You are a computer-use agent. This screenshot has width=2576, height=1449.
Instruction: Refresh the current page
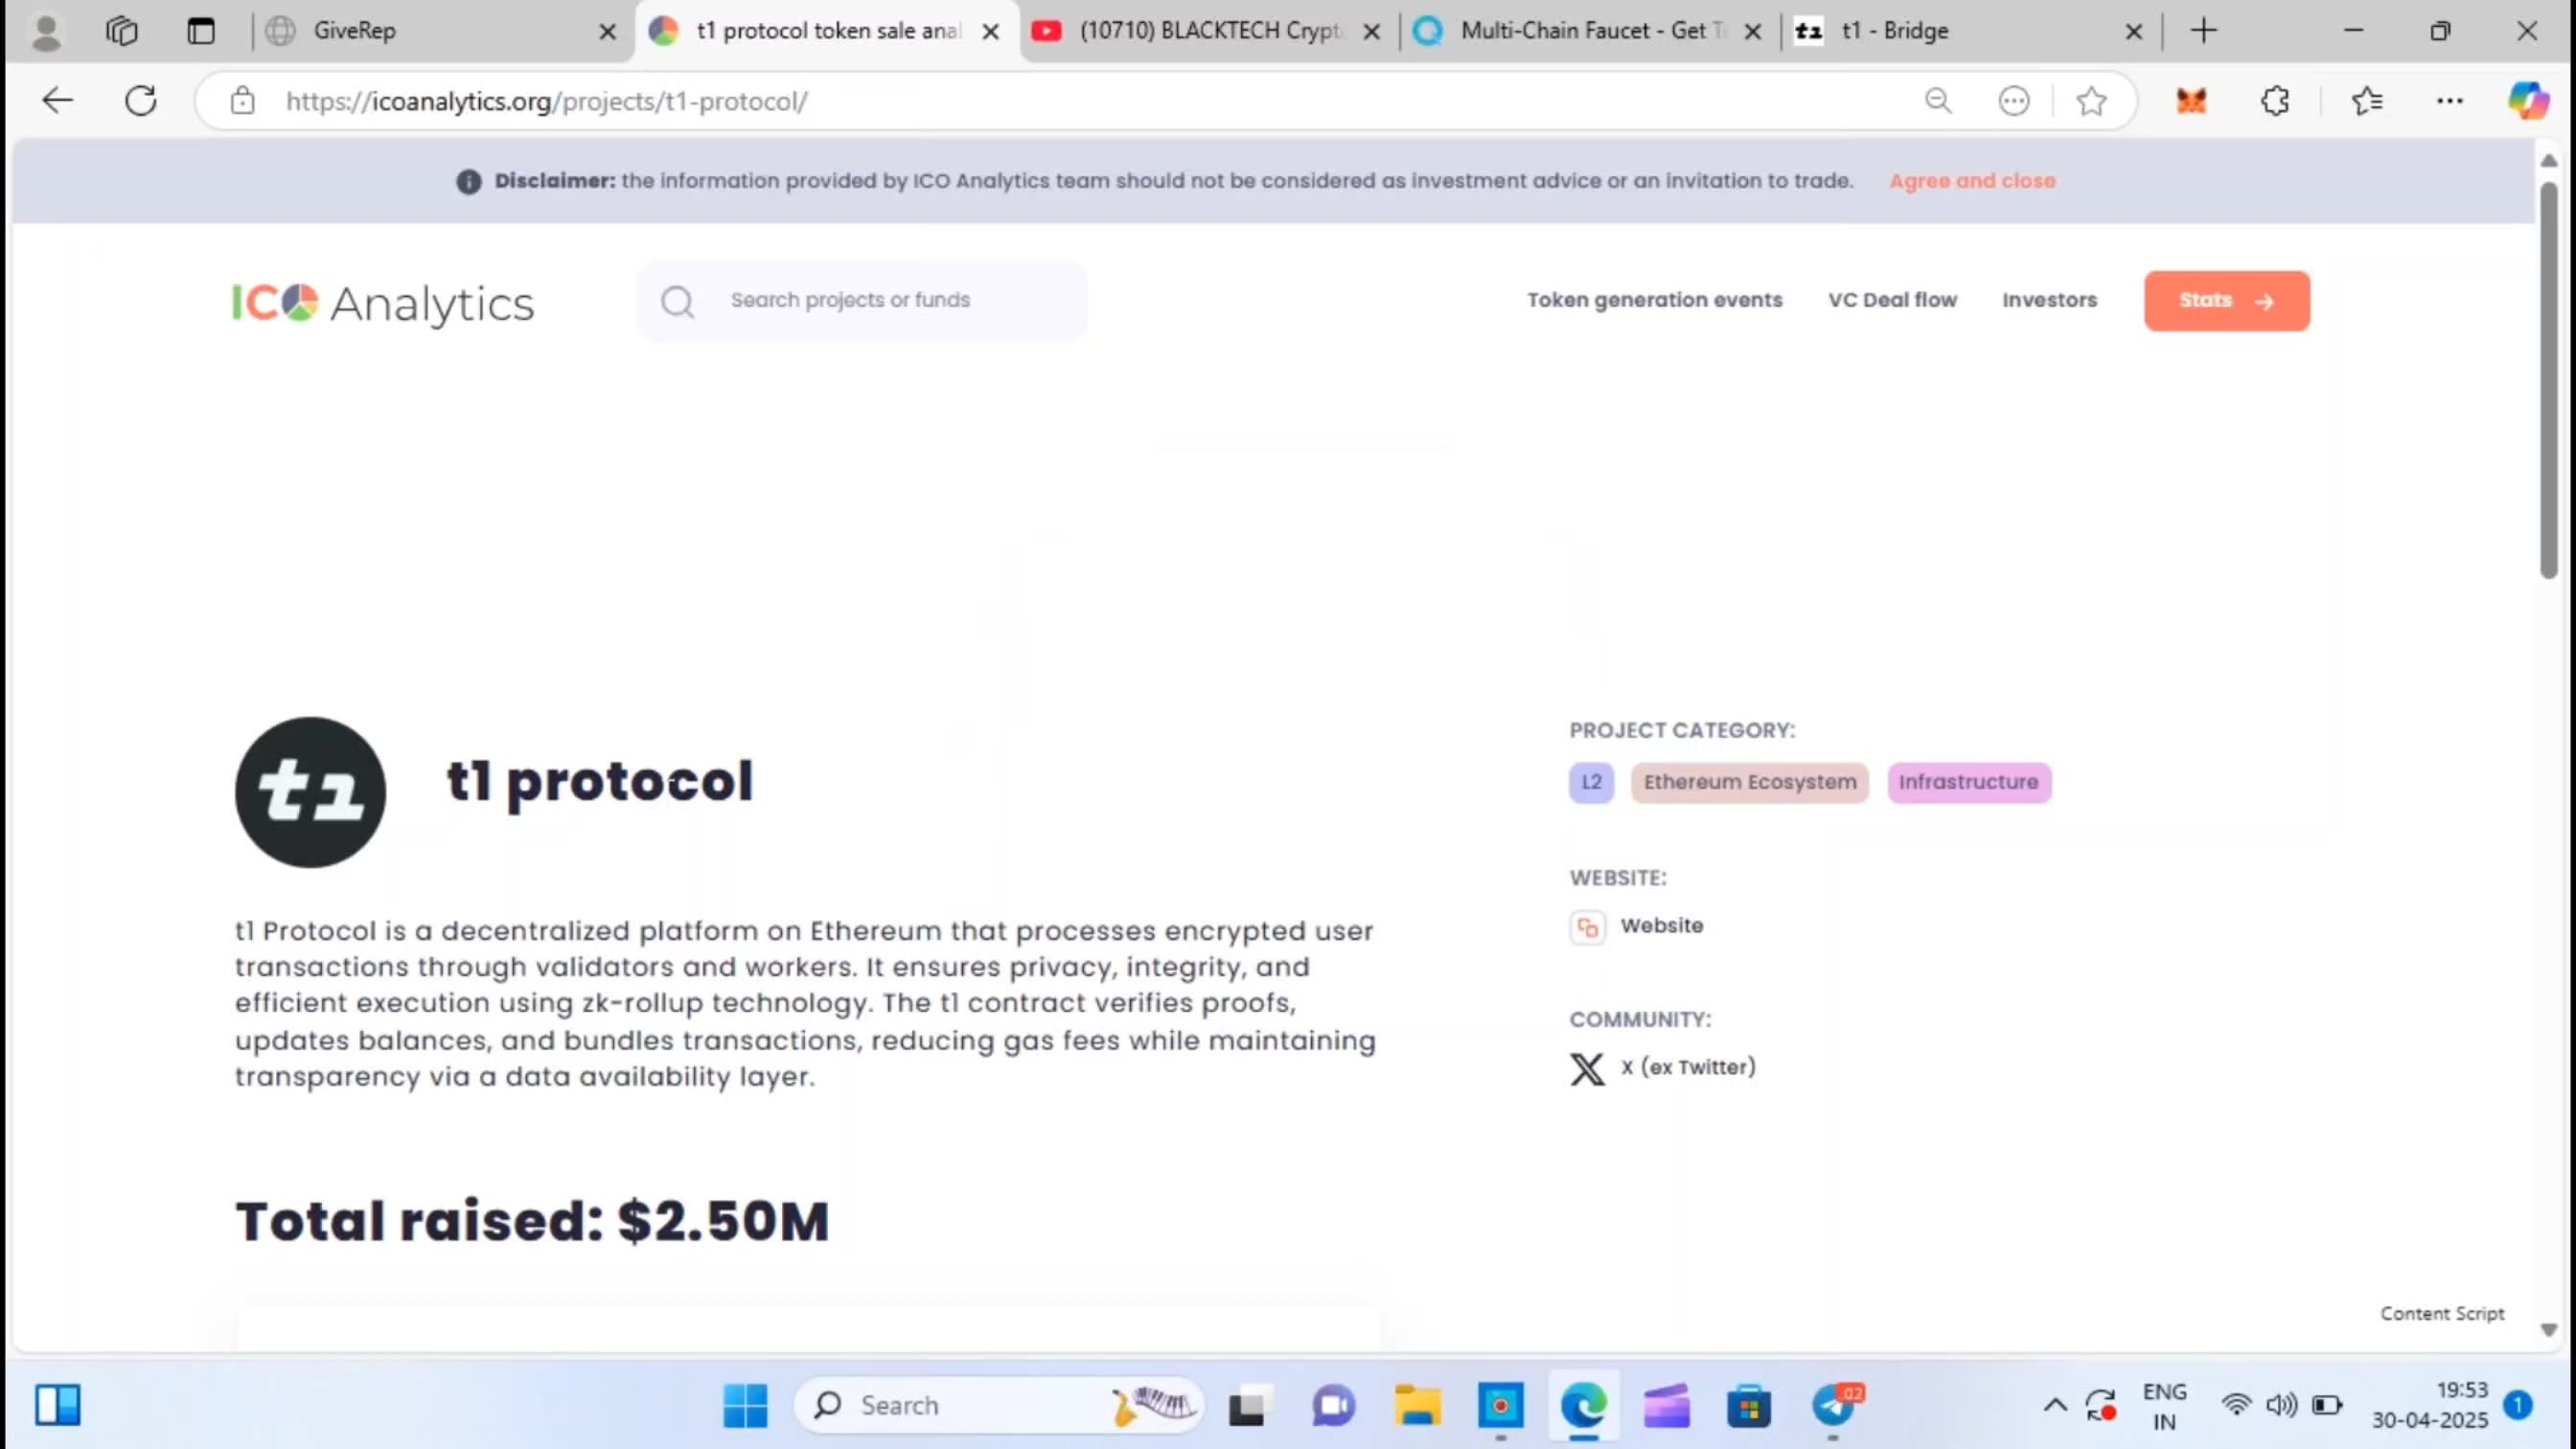(x=140, y=100)
